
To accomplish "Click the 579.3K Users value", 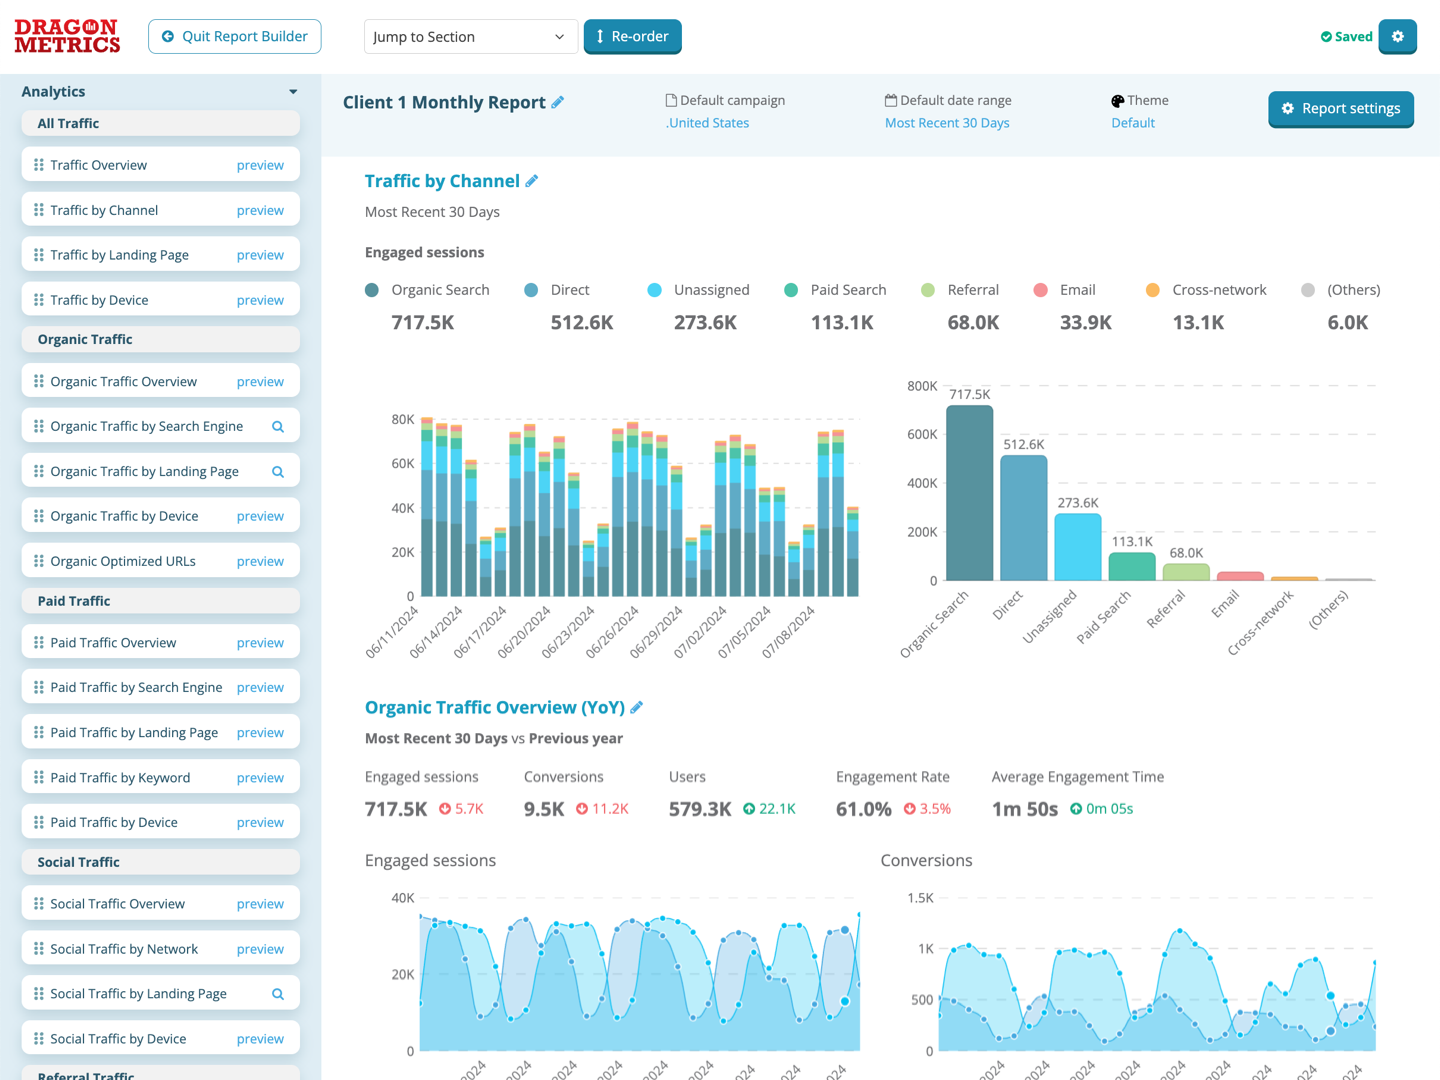I will 700,809.
